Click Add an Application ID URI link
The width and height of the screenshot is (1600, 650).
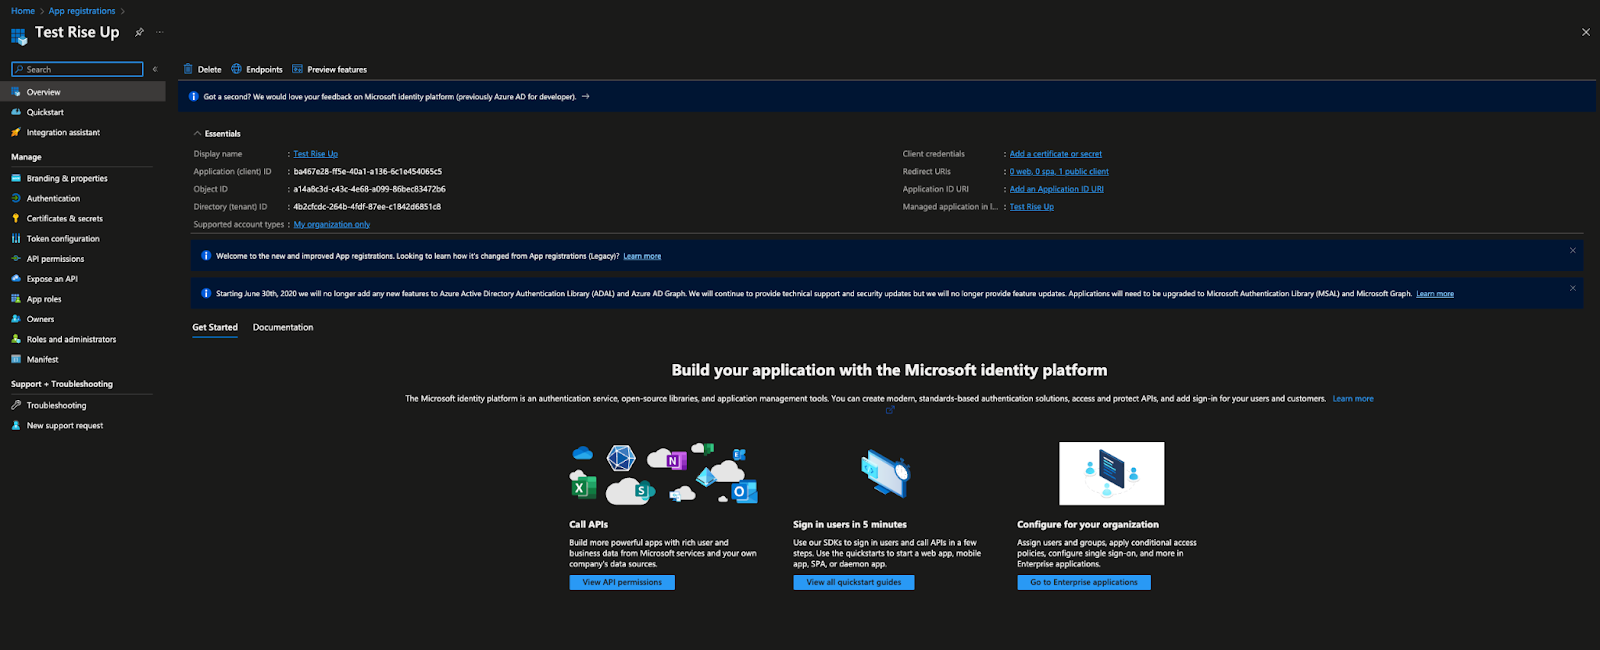tap(1057, 189)
